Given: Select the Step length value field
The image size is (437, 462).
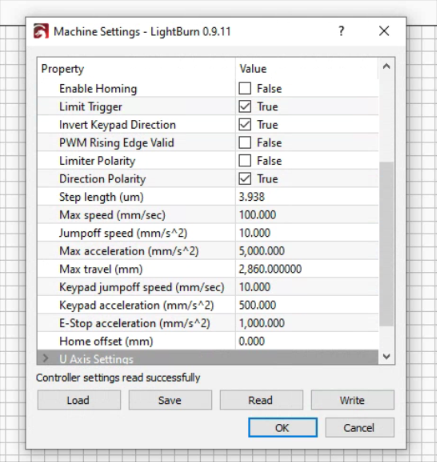Looking at the screenshot, I should tap(307, 197).
